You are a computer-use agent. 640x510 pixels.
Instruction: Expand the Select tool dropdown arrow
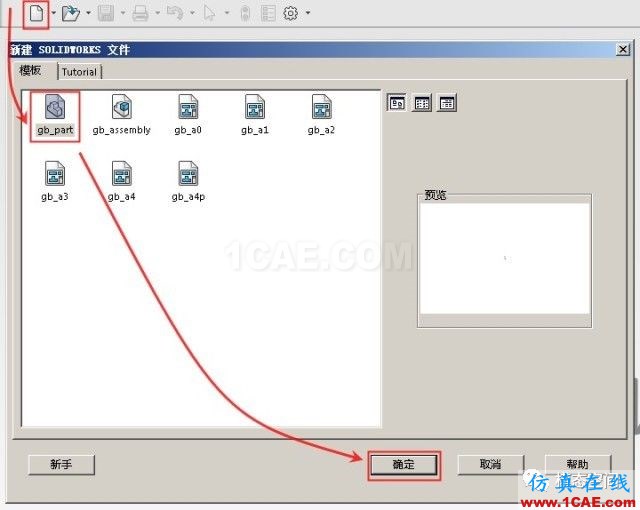click(x=227, y=13)
